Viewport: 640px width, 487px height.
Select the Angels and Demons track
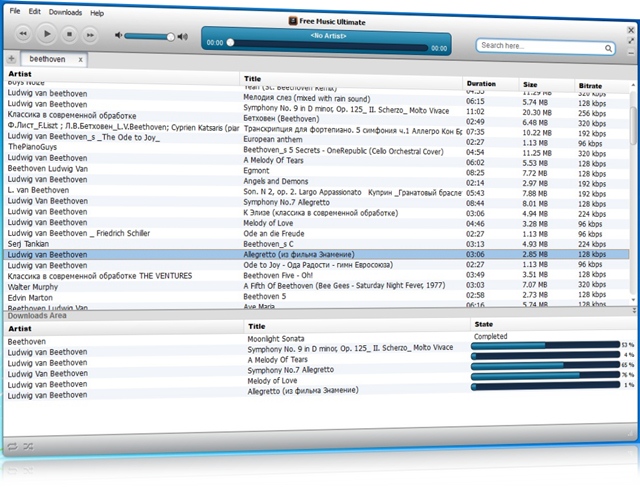[276, 181]
